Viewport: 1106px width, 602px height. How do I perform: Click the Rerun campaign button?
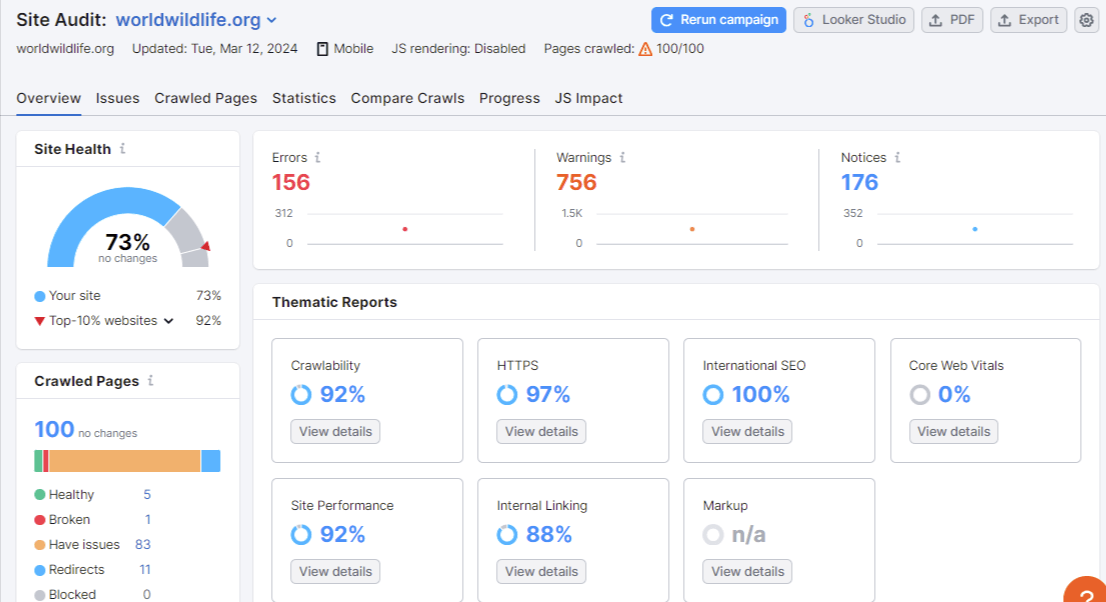click(x=718, y=20)
